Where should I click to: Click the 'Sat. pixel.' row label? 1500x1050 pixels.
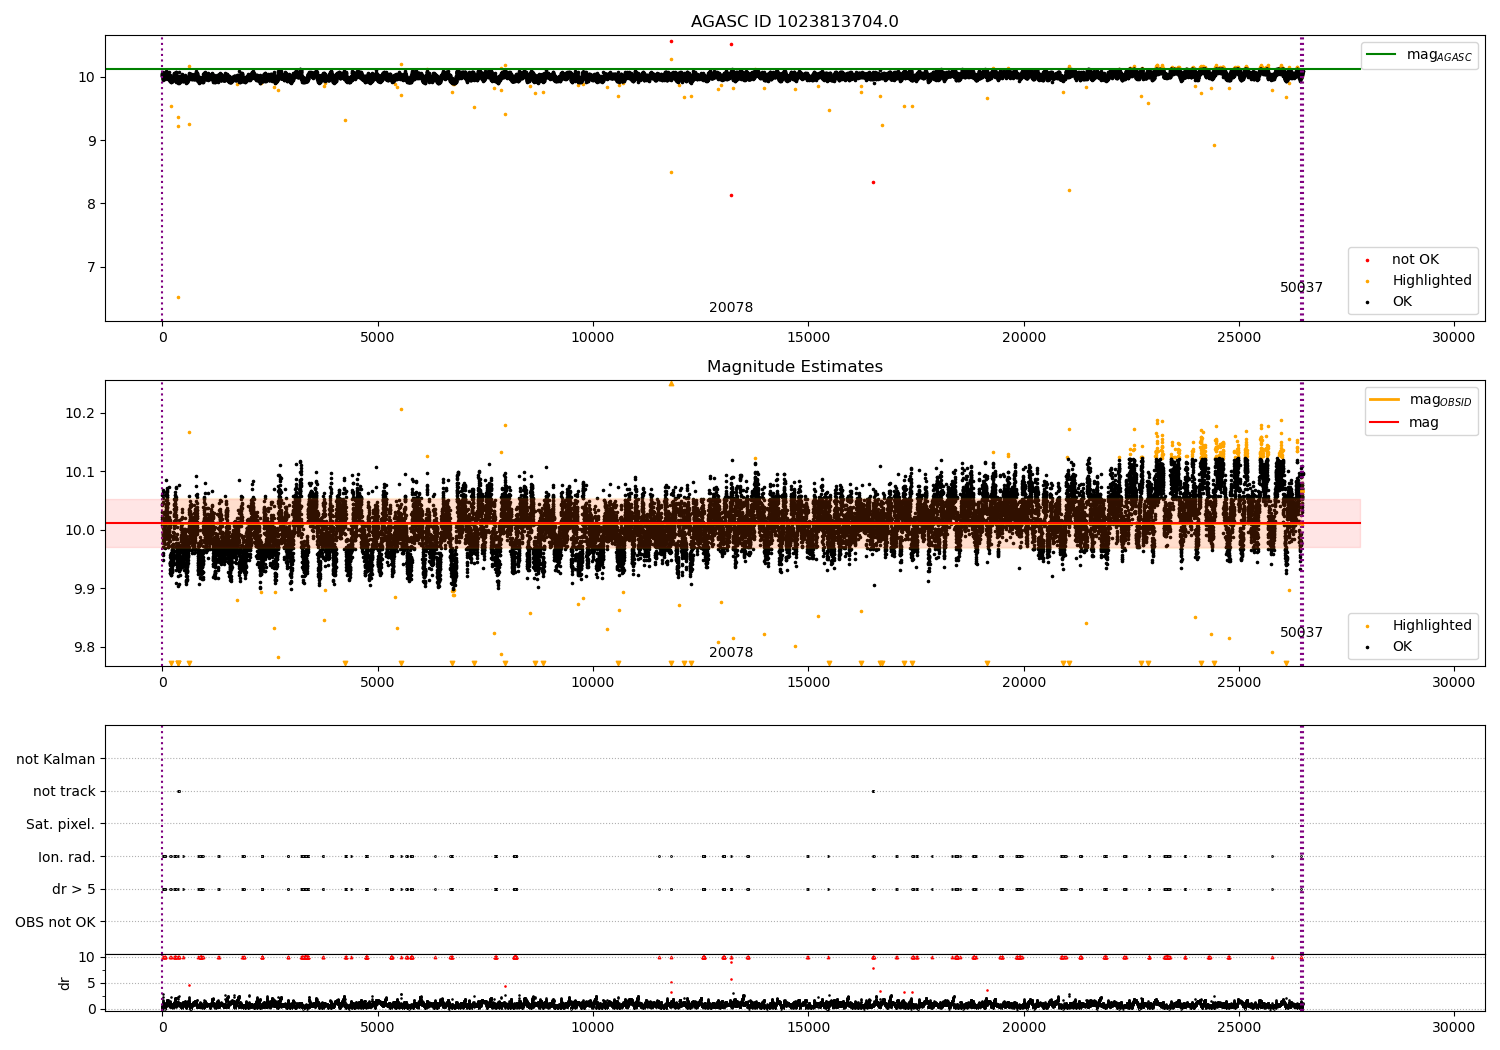click(x=61, y=825)
